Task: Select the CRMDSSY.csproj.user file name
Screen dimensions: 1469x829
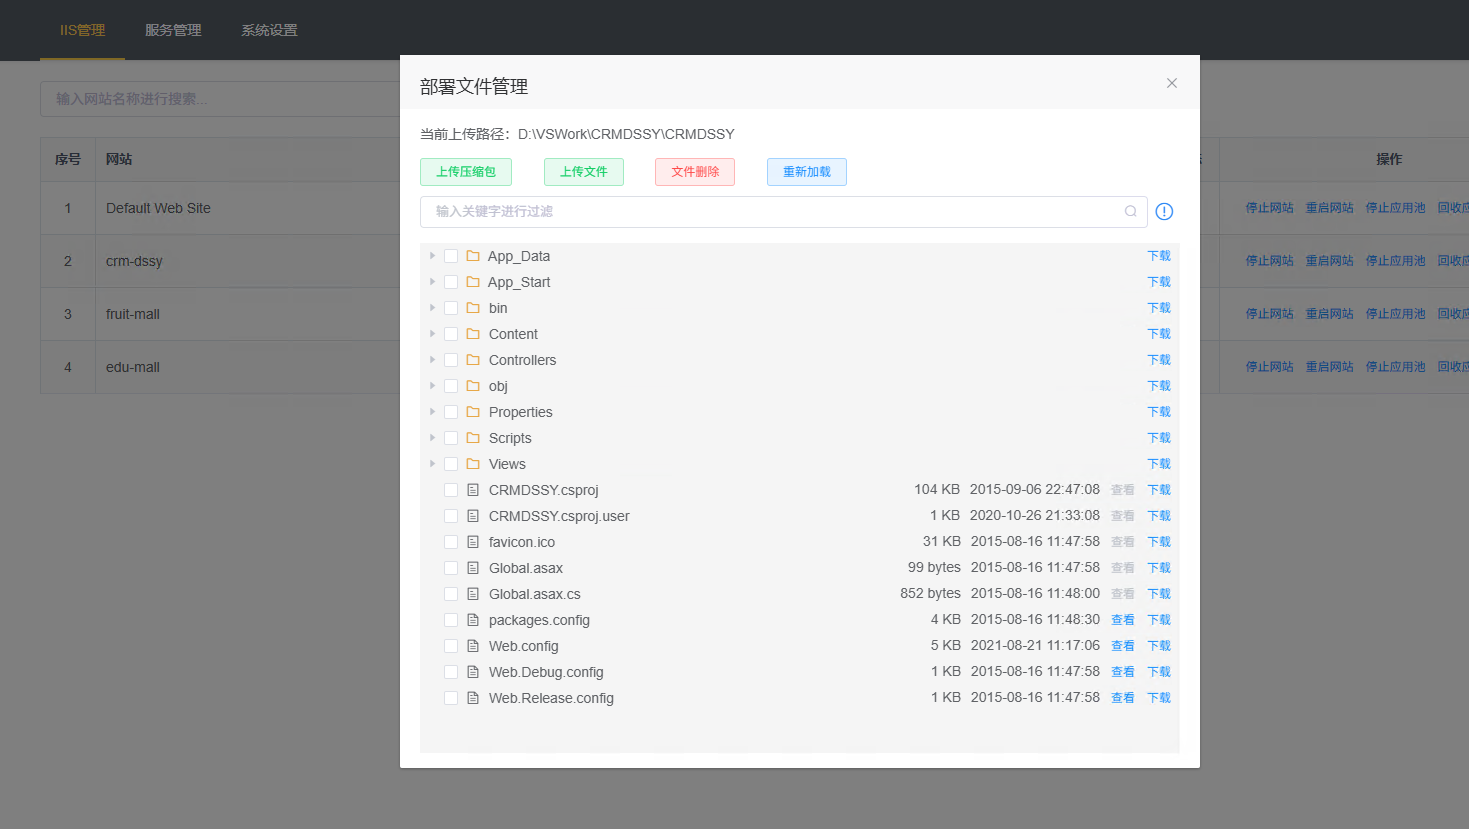Action: tap(559, 516)
